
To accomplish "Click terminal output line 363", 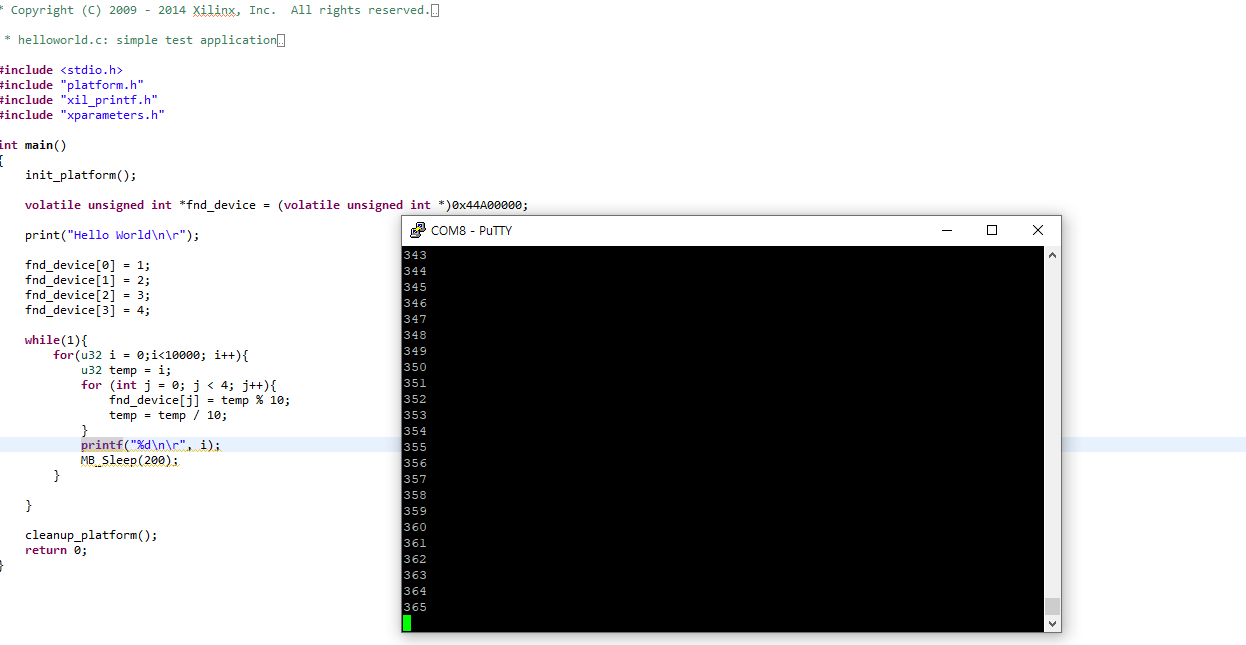I will pos(415,575).
